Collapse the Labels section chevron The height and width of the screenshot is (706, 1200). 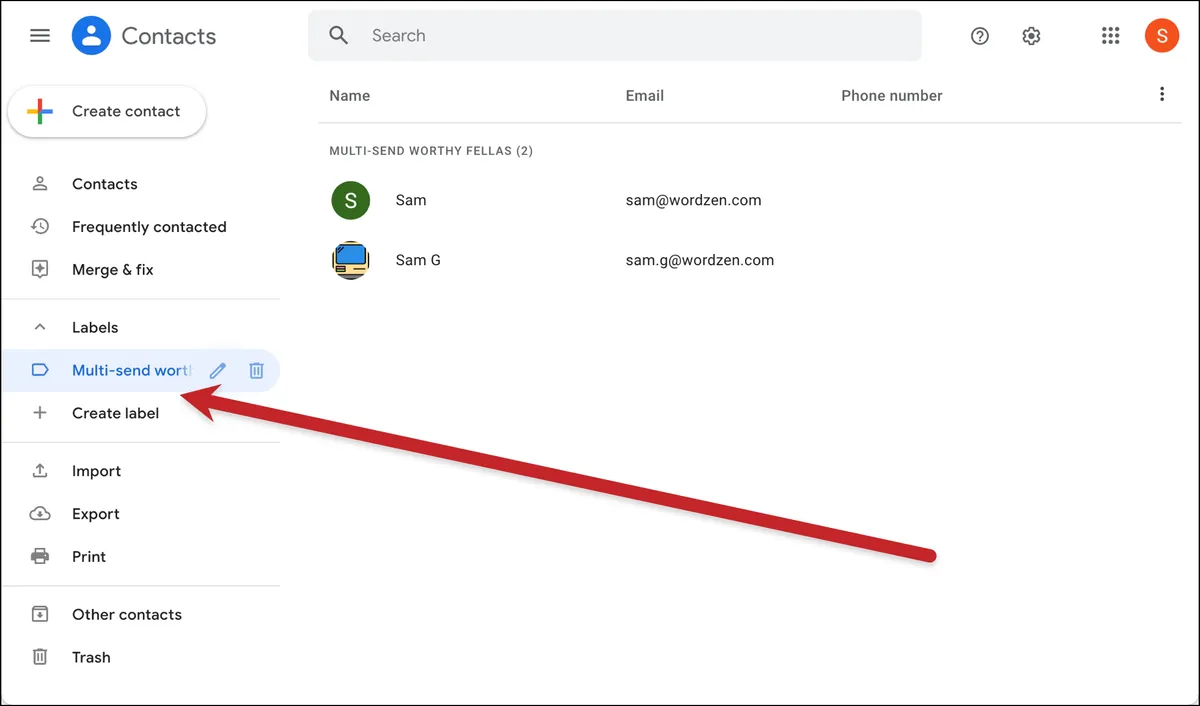click(40, 327)
